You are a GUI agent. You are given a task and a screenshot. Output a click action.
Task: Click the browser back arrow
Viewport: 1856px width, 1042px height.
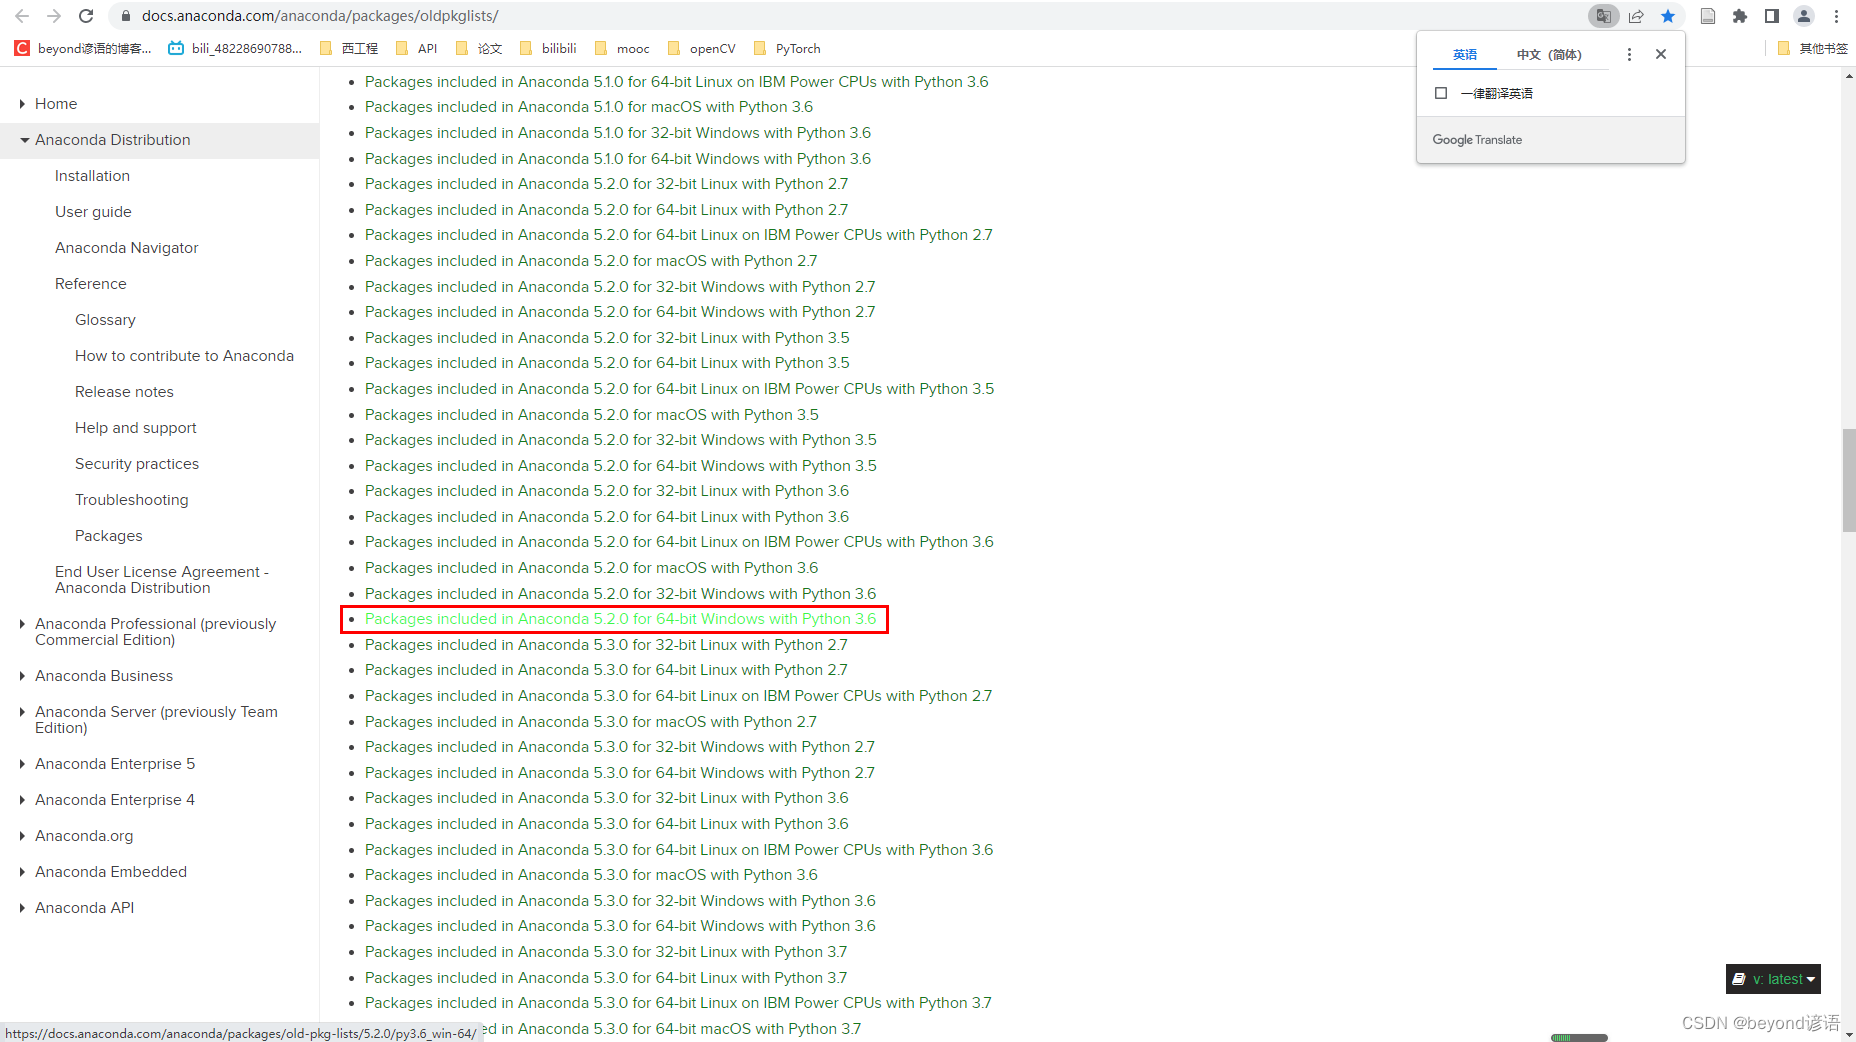tap(22, 16)
